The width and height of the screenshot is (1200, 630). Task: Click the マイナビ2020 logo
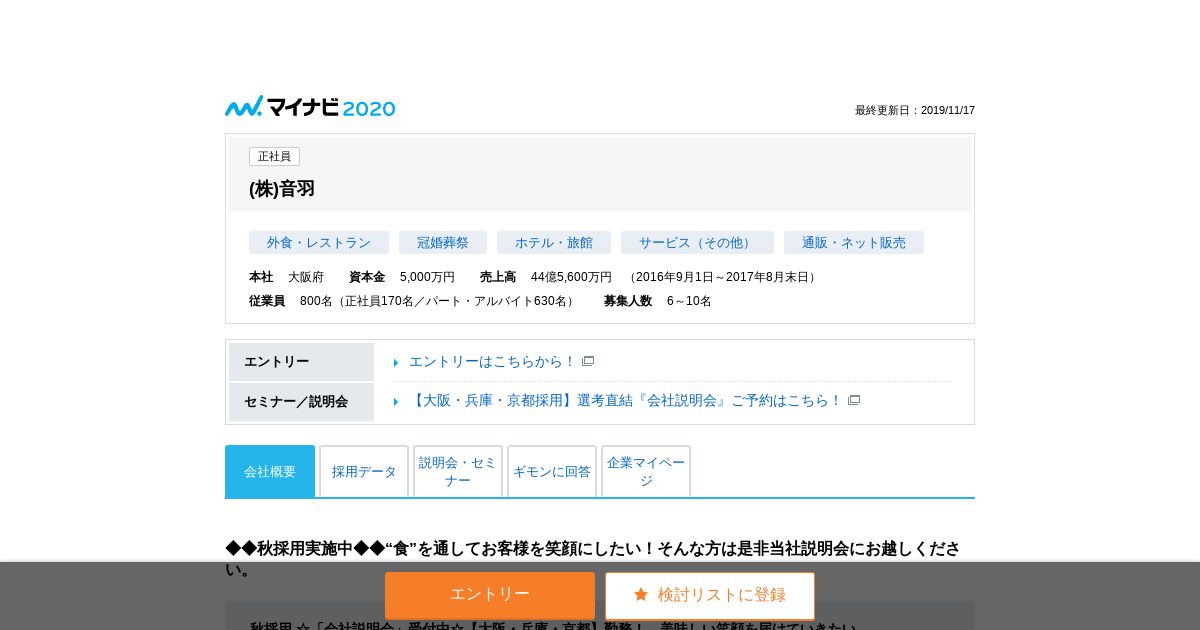coord(310,107)
